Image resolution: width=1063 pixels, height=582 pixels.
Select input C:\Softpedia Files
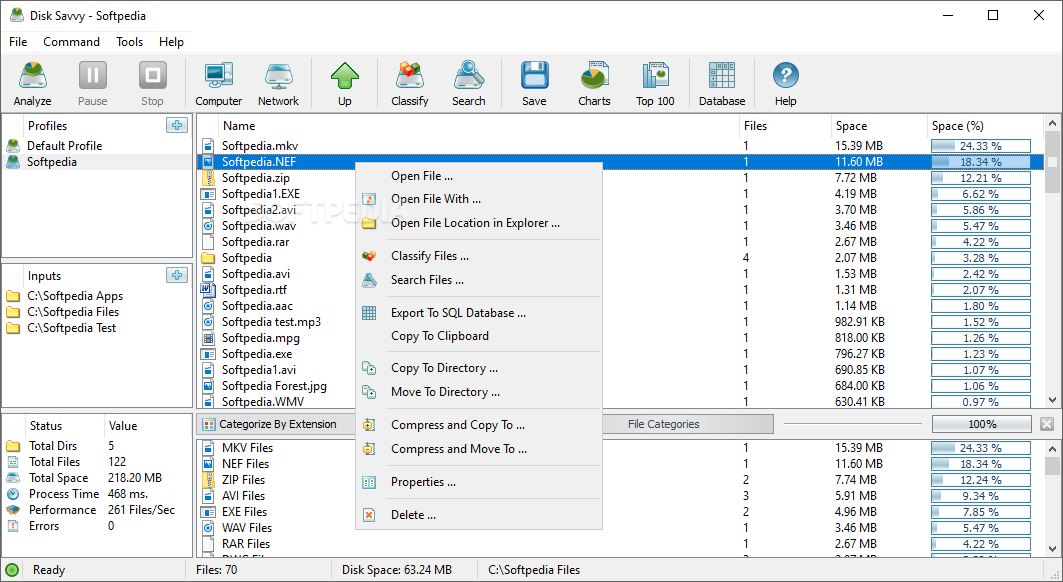click(73, 311)
